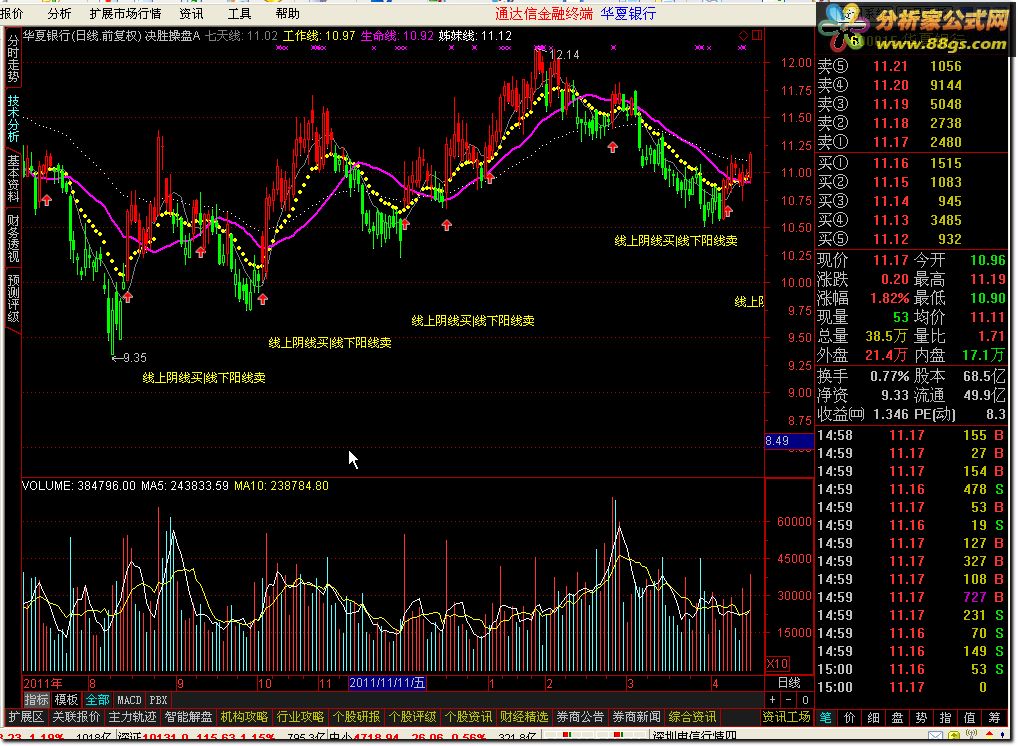Click the 决胜操盘A indicator name in chart header
Screen dimensions: 1018x746
173,36
